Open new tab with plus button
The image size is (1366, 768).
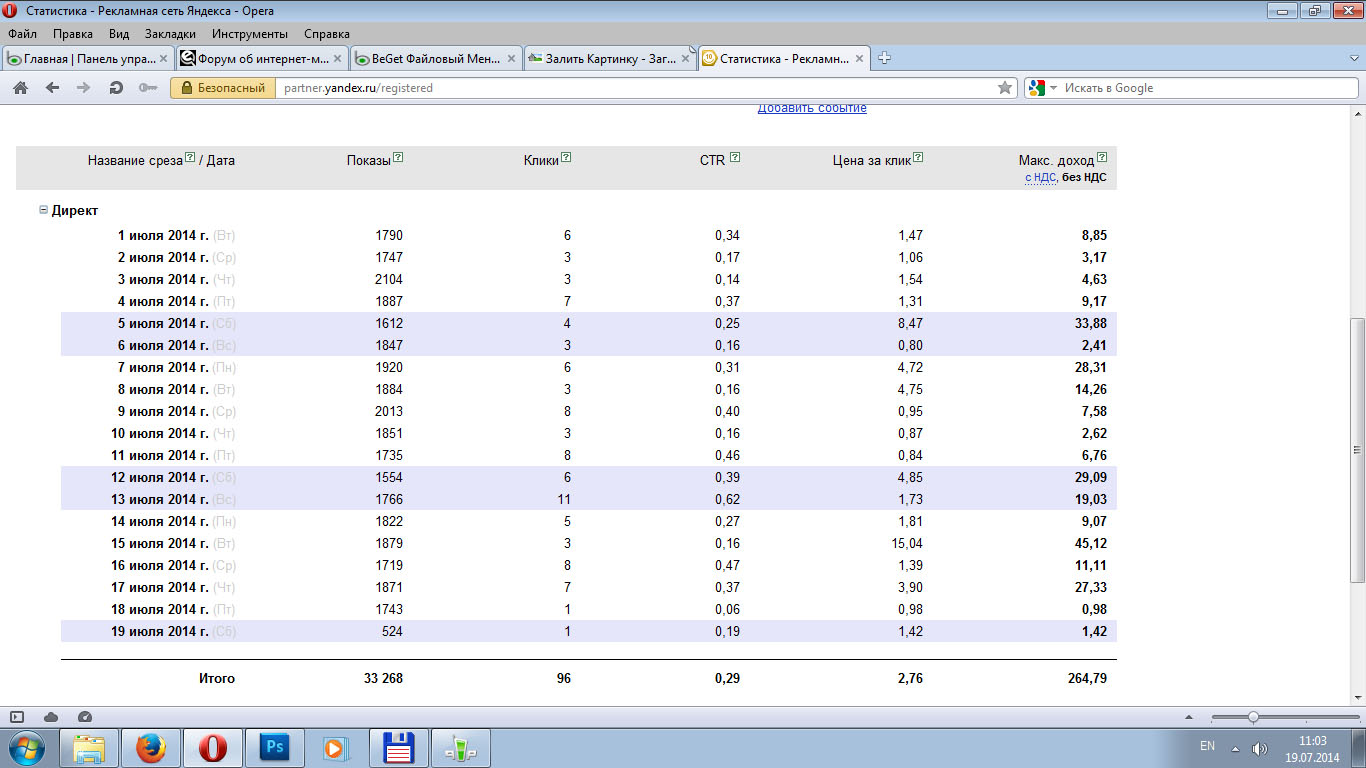(x=884, y=58)
